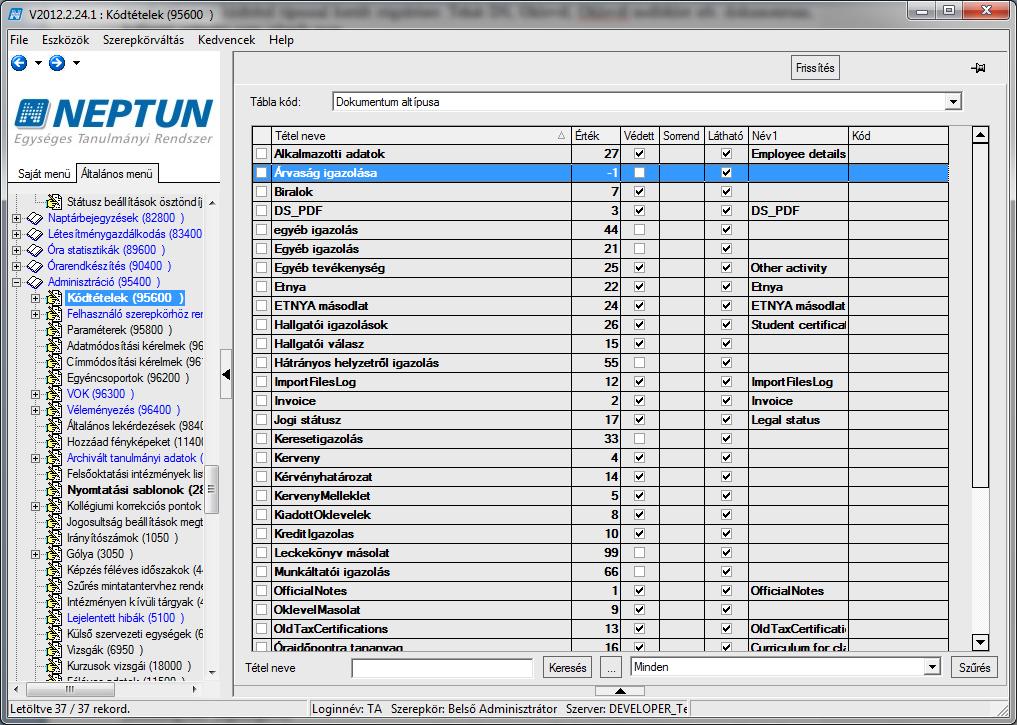Tick the row selector for Alkalmazotti adatok
This screenshot has height=725, width=1017.
pos(261,154)
